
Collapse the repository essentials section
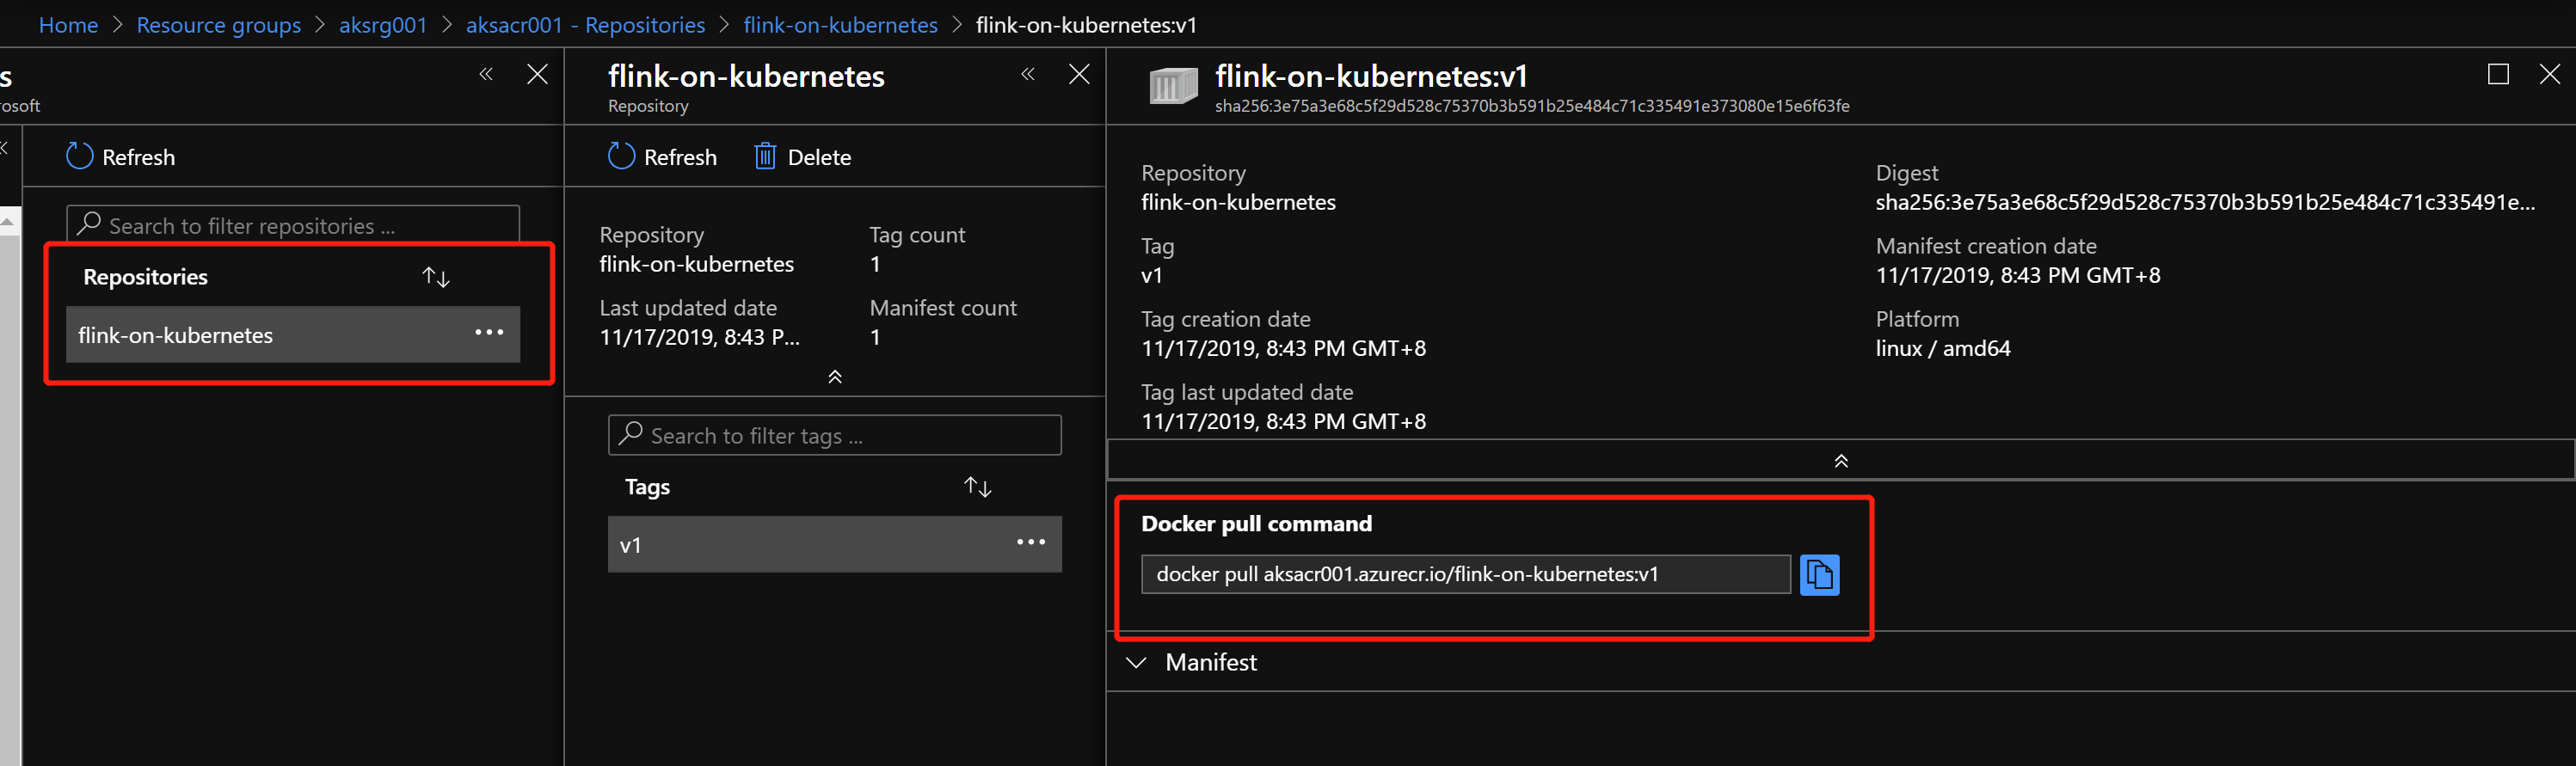pos(834,377)
